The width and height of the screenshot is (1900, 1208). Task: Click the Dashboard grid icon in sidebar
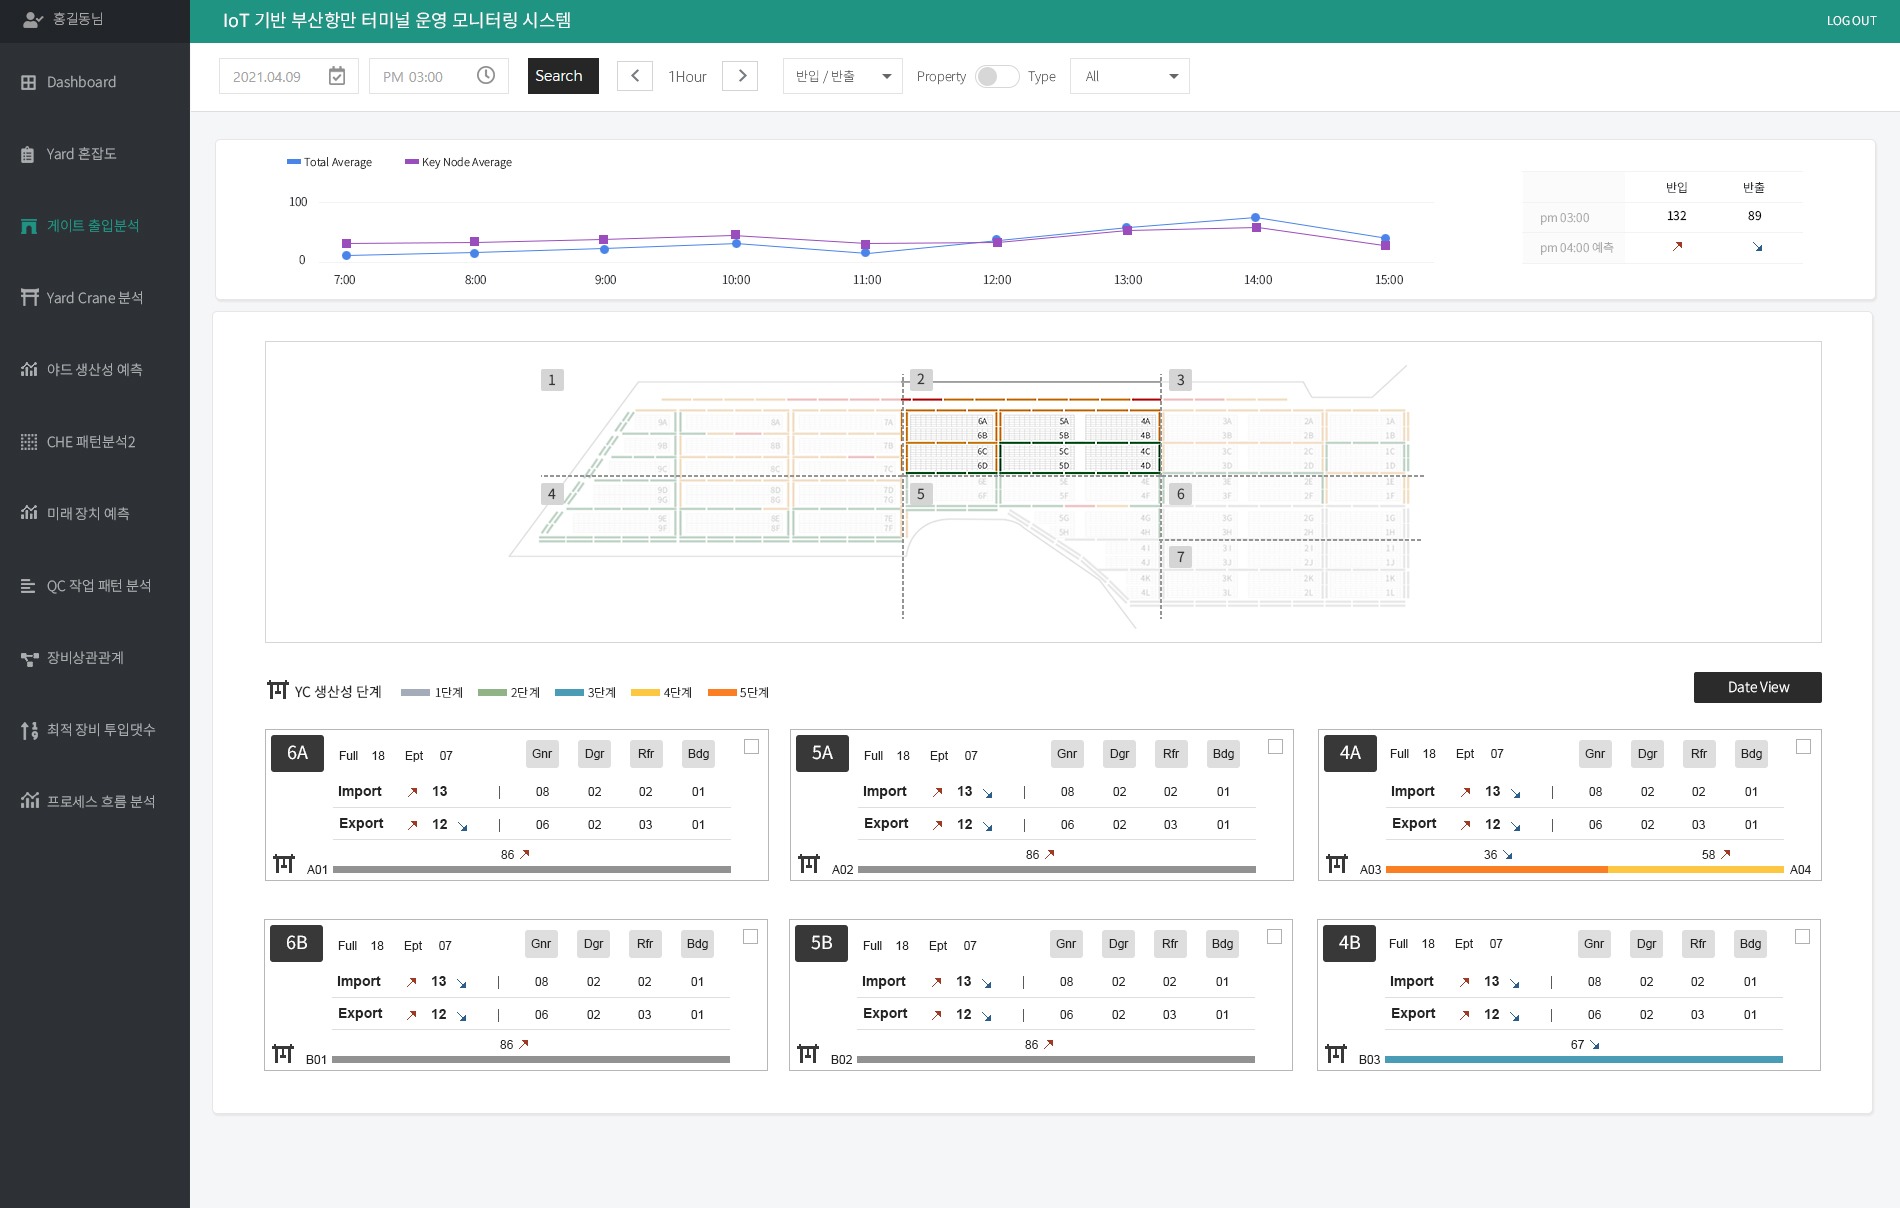pyautogui.click(x=29, y=82)
